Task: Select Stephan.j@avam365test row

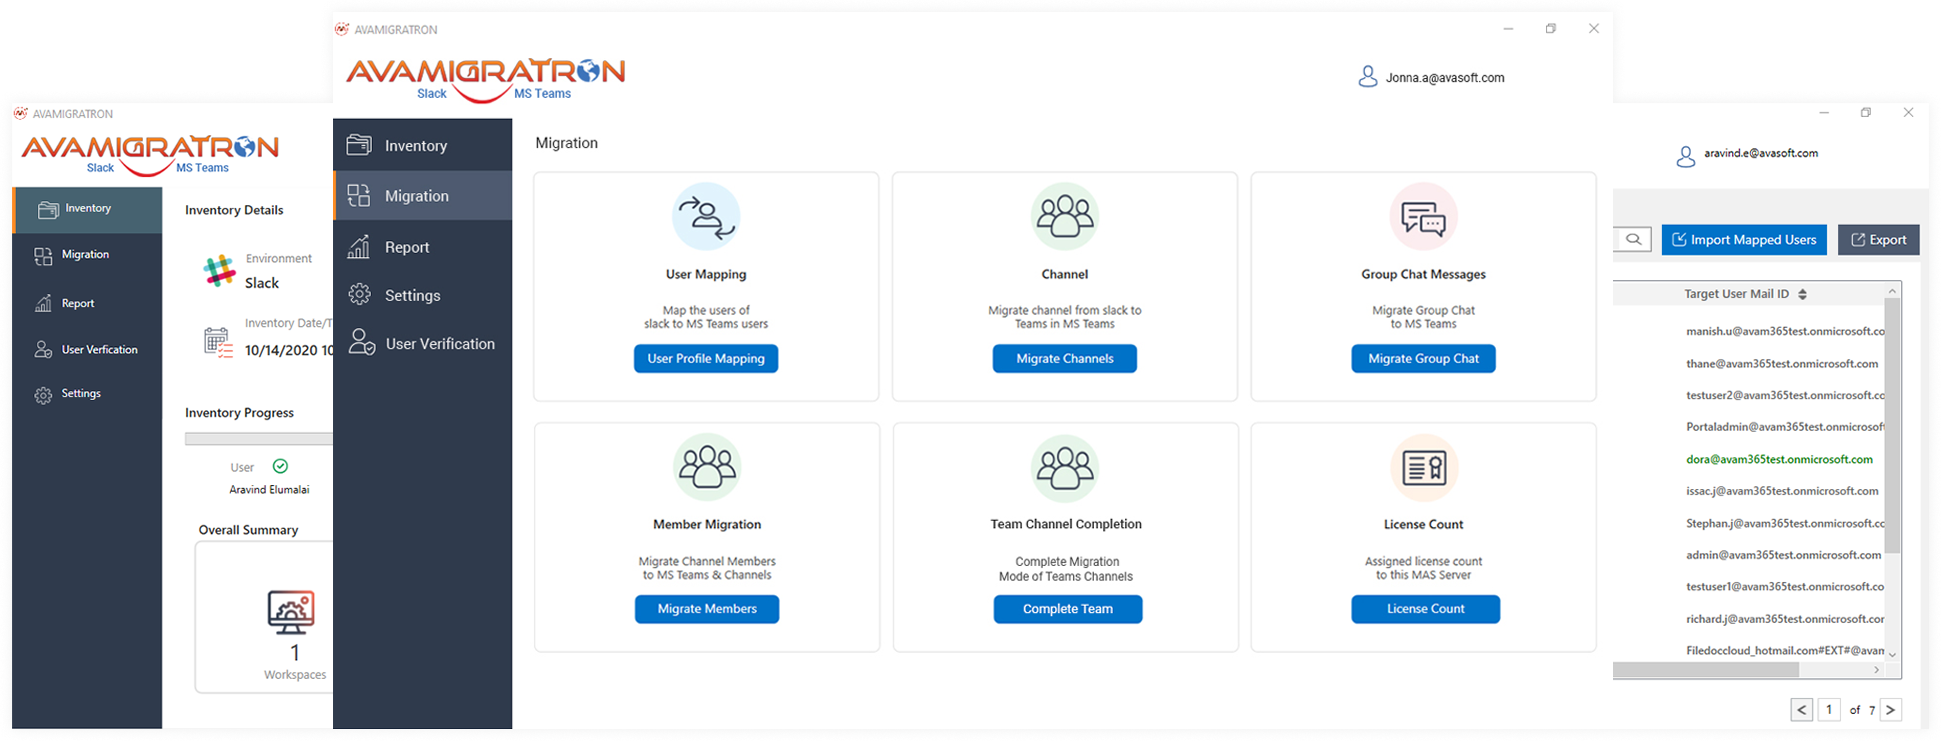Action: click(x=1785, y=523)
